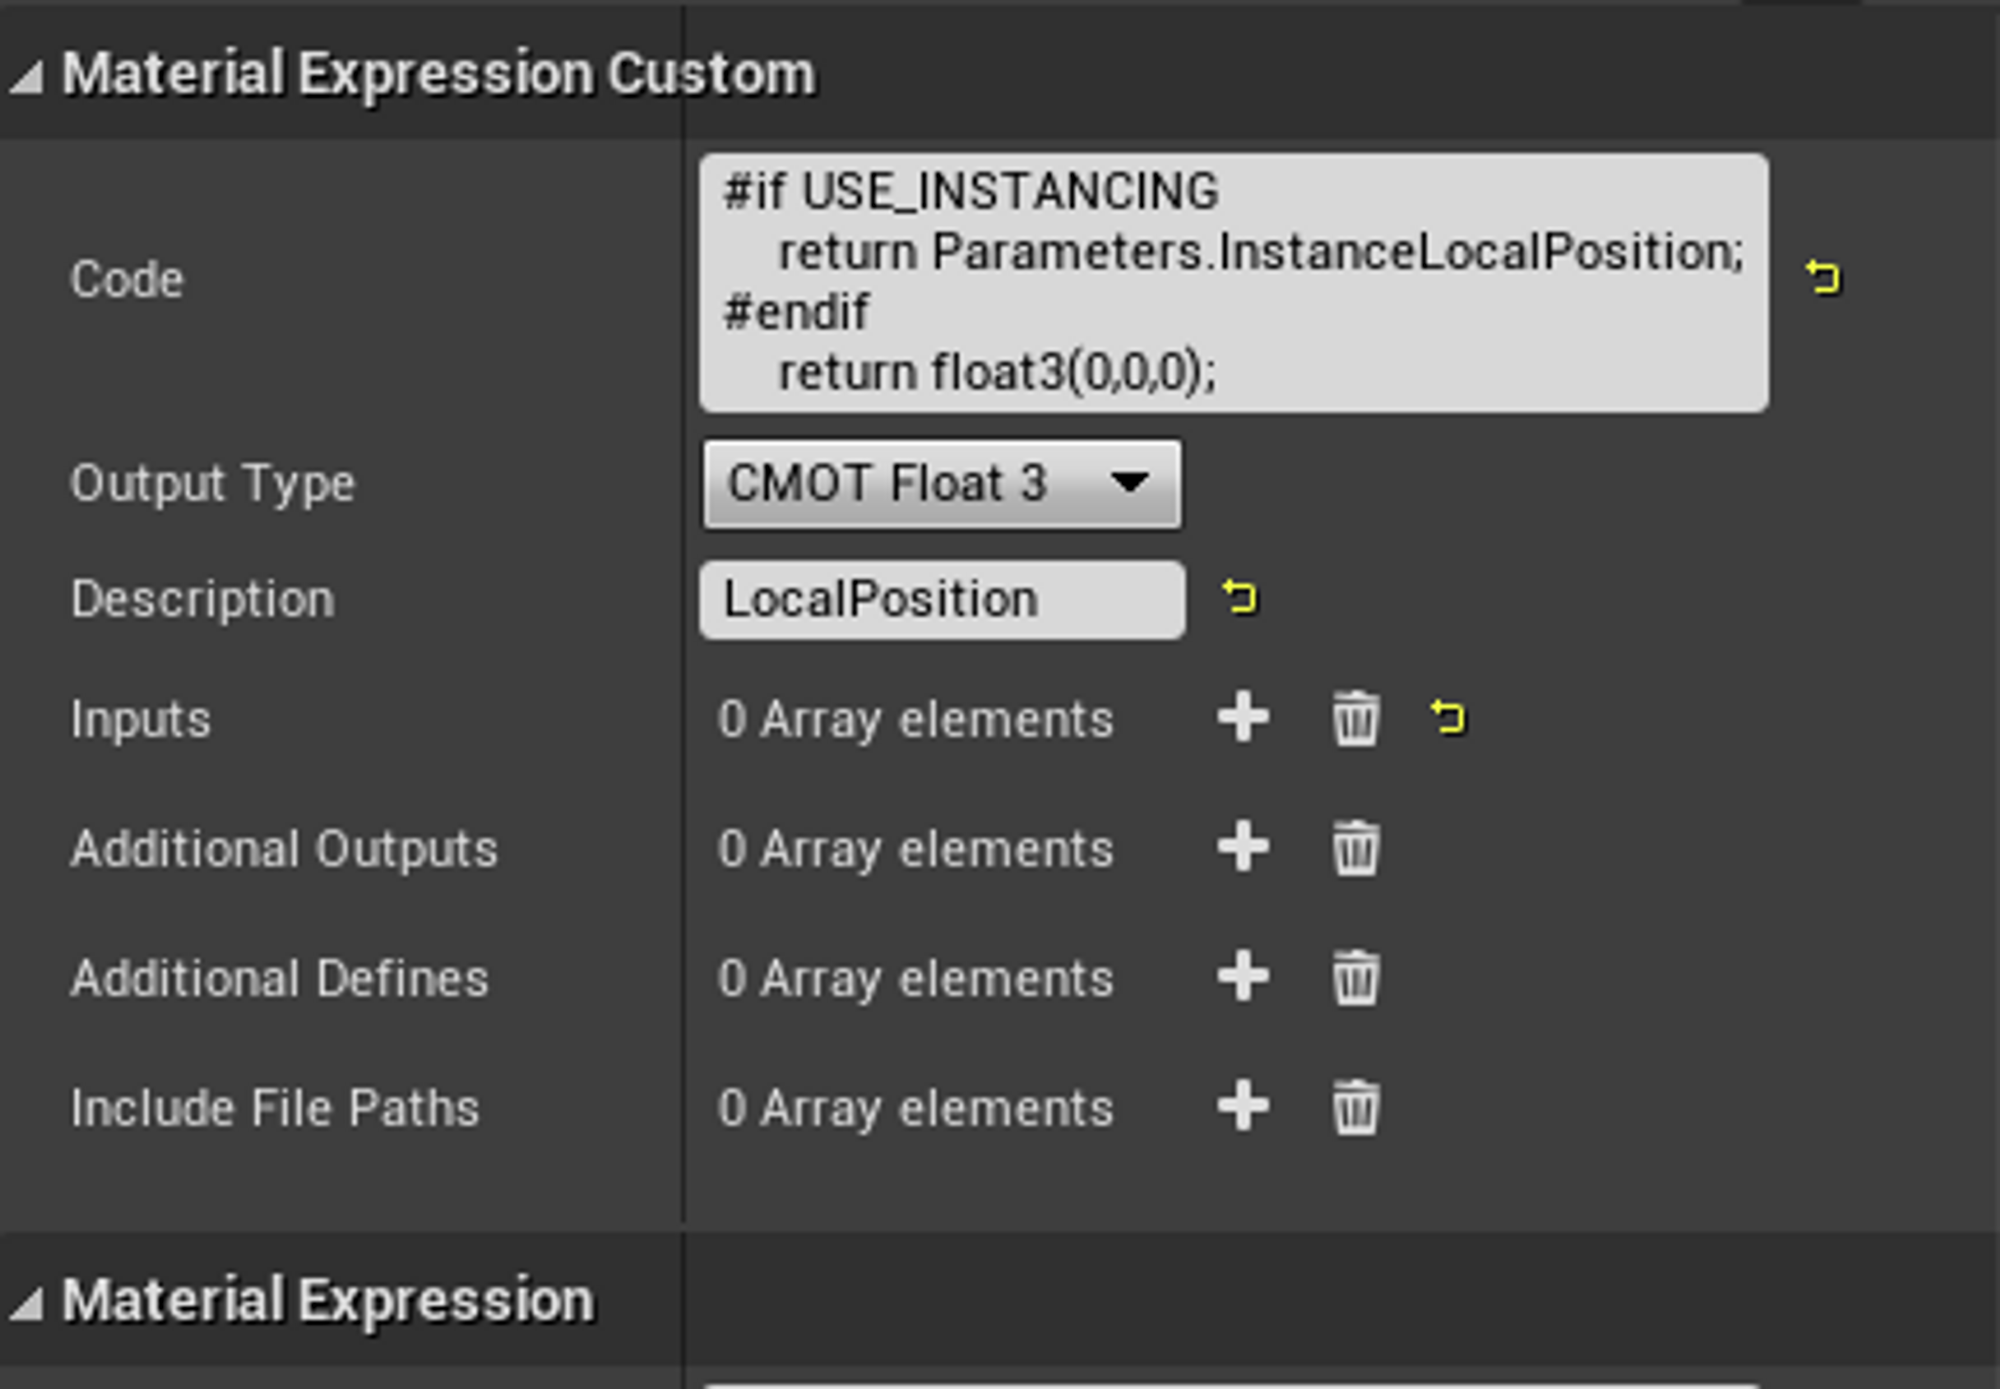The image size is (2000, 1389).
Task: Click the Additional Defines property label
Action: tap(279, 978)
